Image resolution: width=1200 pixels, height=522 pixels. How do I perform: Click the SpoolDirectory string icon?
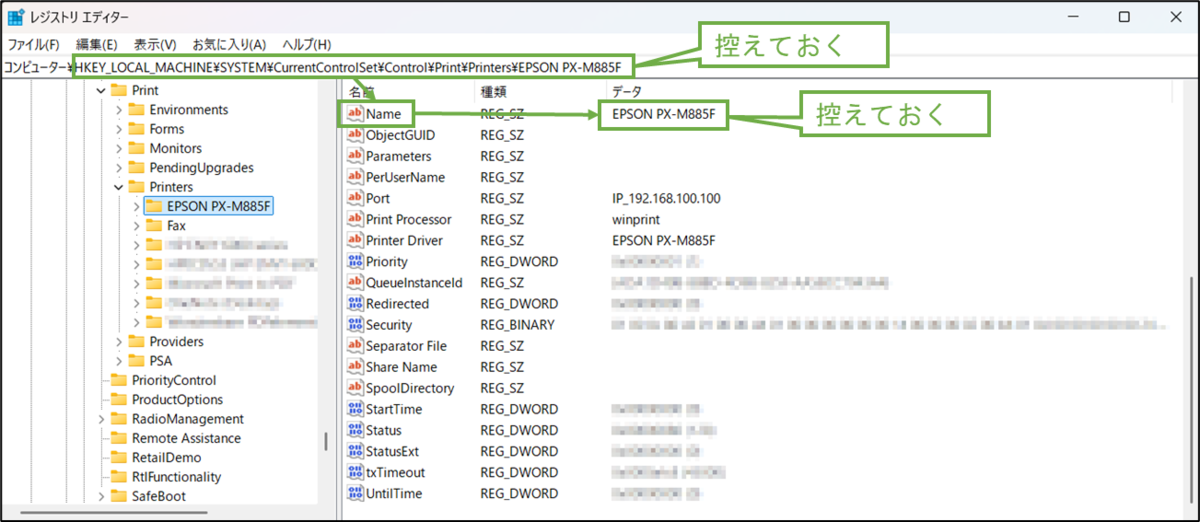point(355,388)
